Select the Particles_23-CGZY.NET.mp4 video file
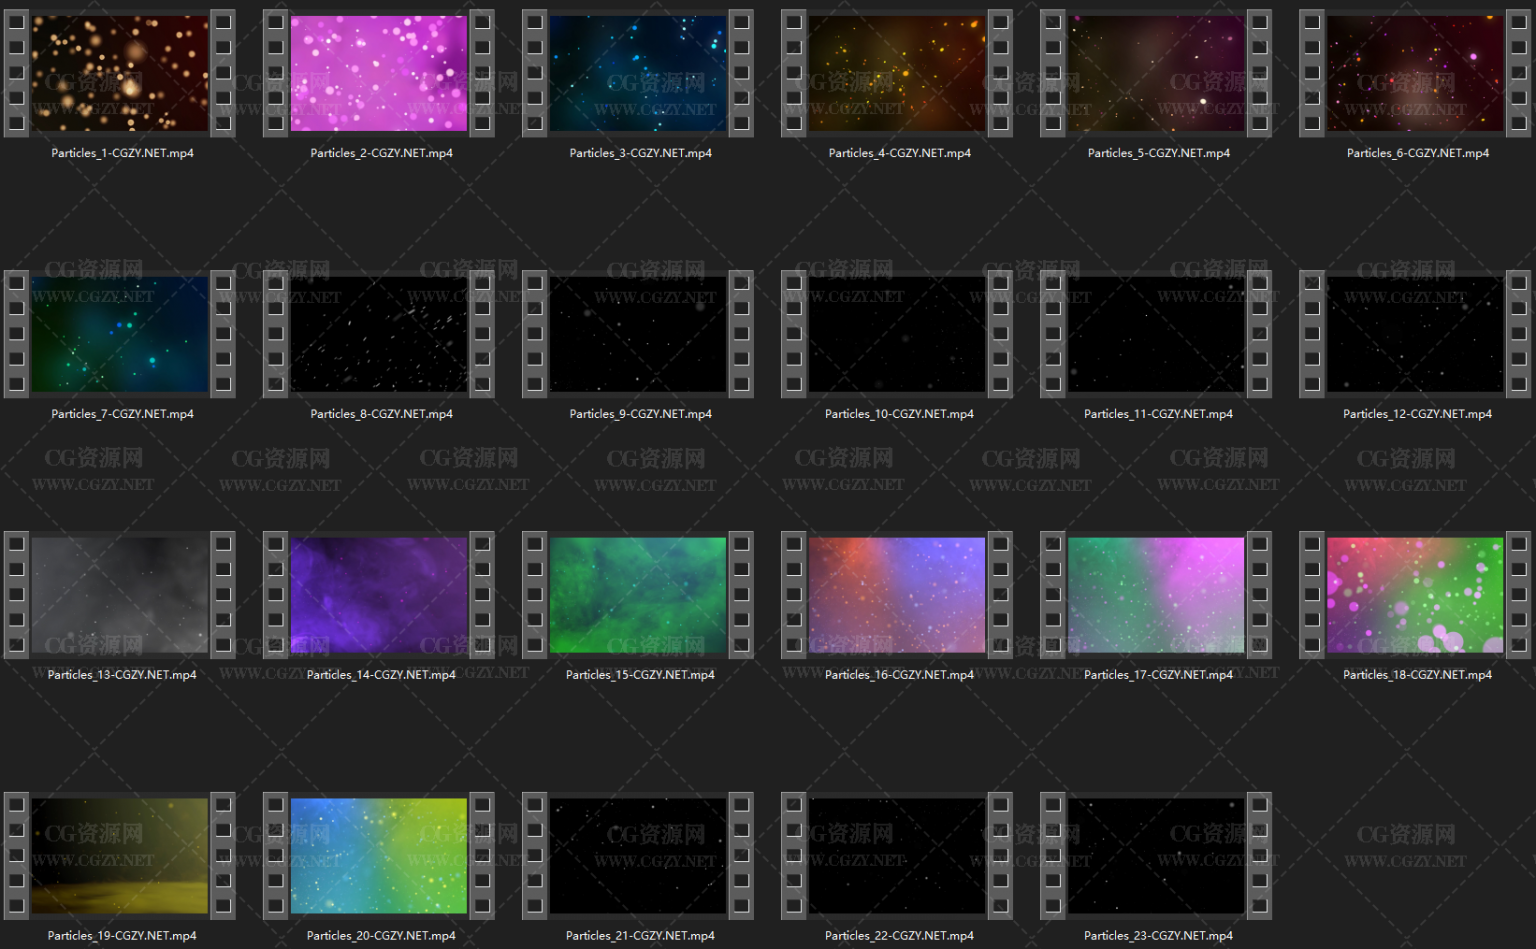 coord(1156,856)
